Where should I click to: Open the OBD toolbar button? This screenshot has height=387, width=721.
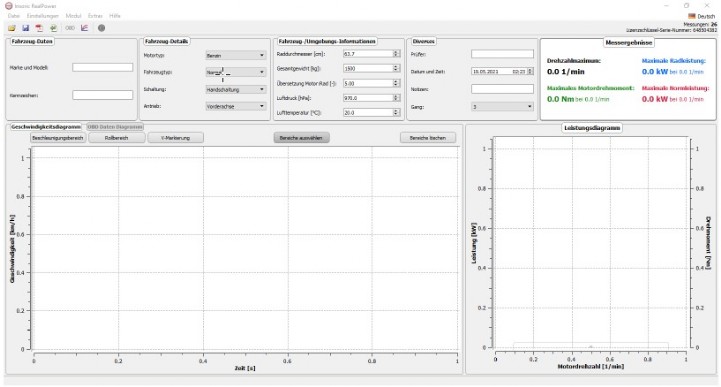70,28
